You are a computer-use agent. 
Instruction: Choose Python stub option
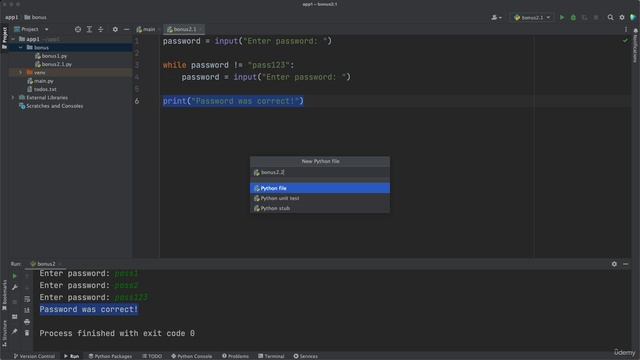point(320,208)
